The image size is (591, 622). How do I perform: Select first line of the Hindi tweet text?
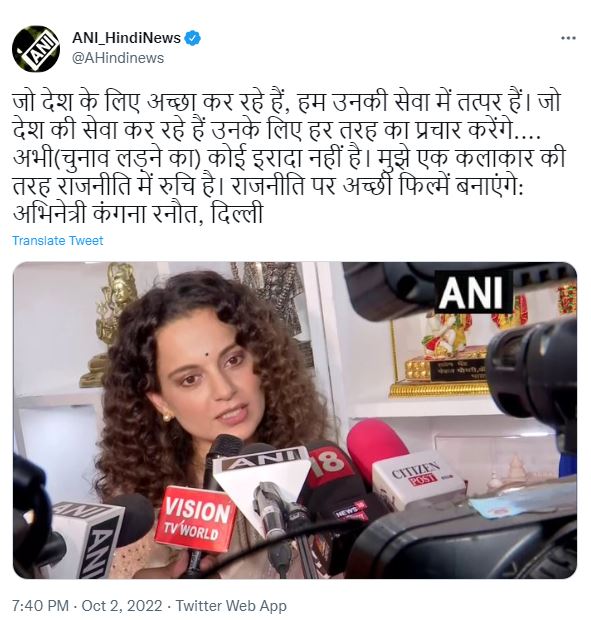(286, 102)
